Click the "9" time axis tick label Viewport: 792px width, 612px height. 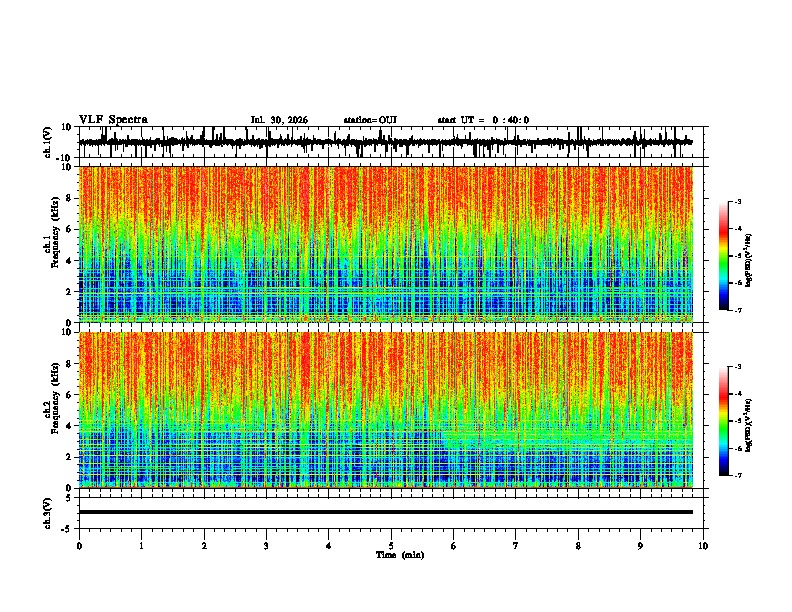[x=640, y=546]
